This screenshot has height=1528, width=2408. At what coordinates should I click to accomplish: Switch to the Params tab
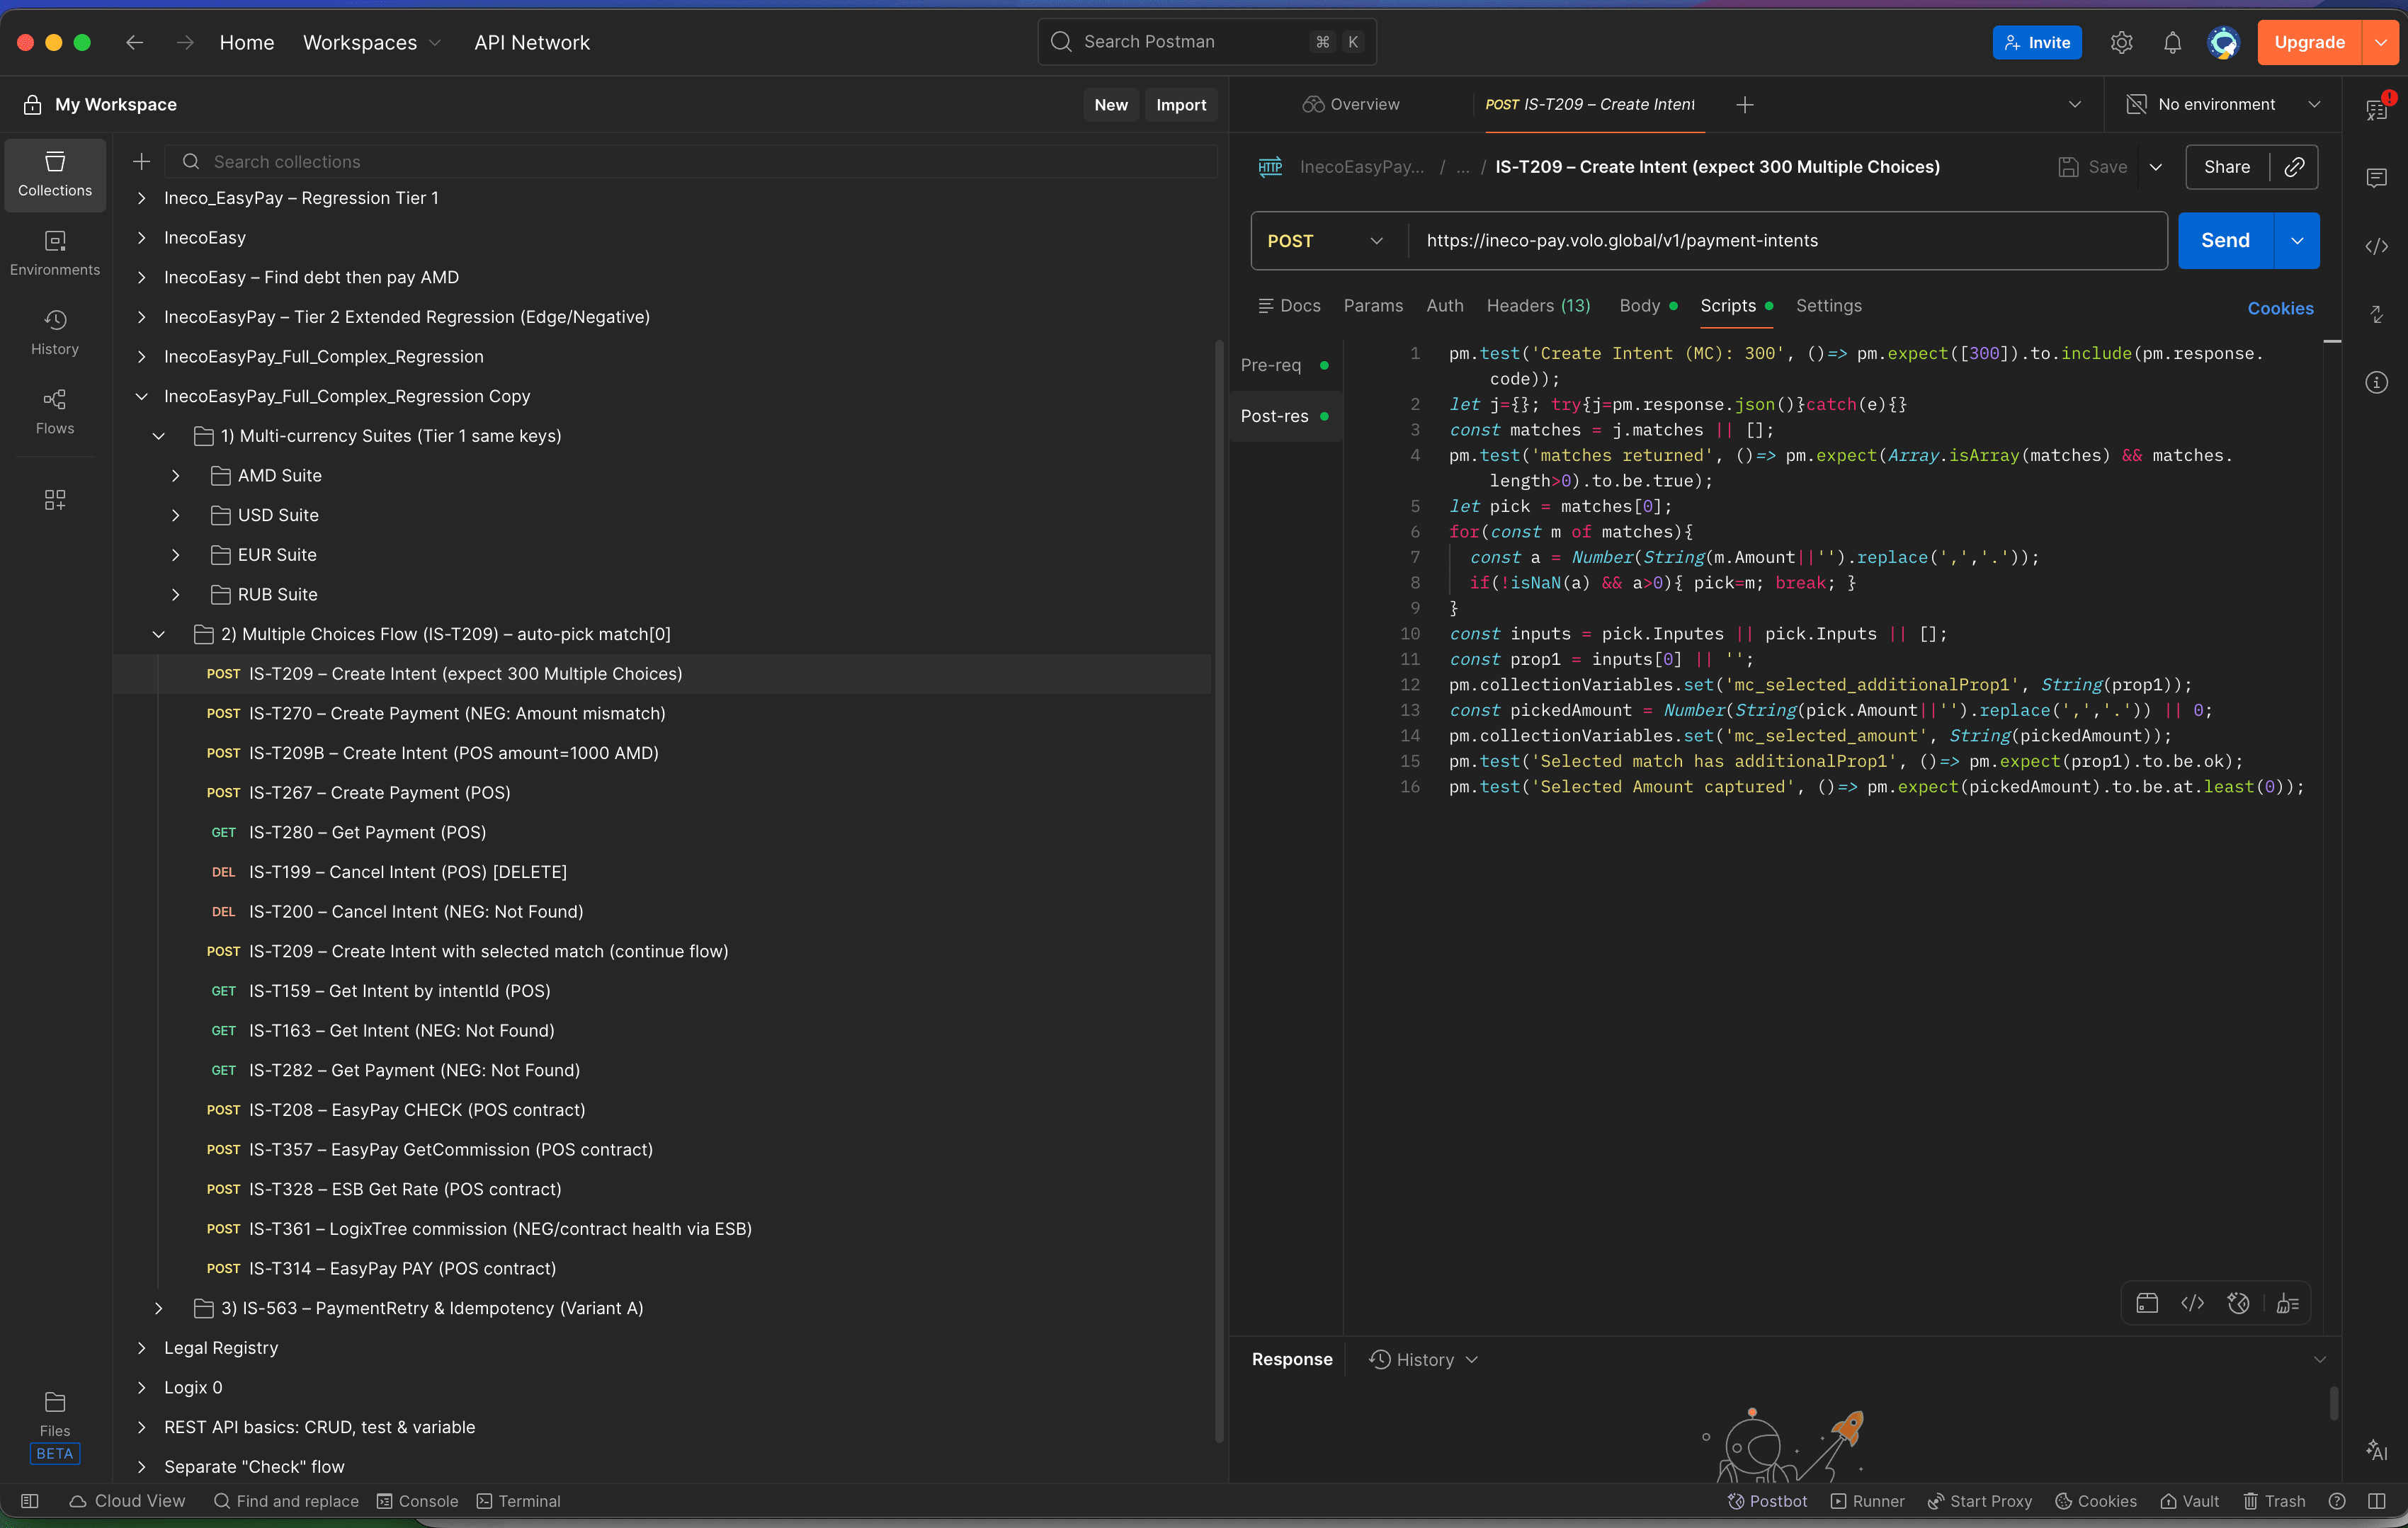[1373, 305]
